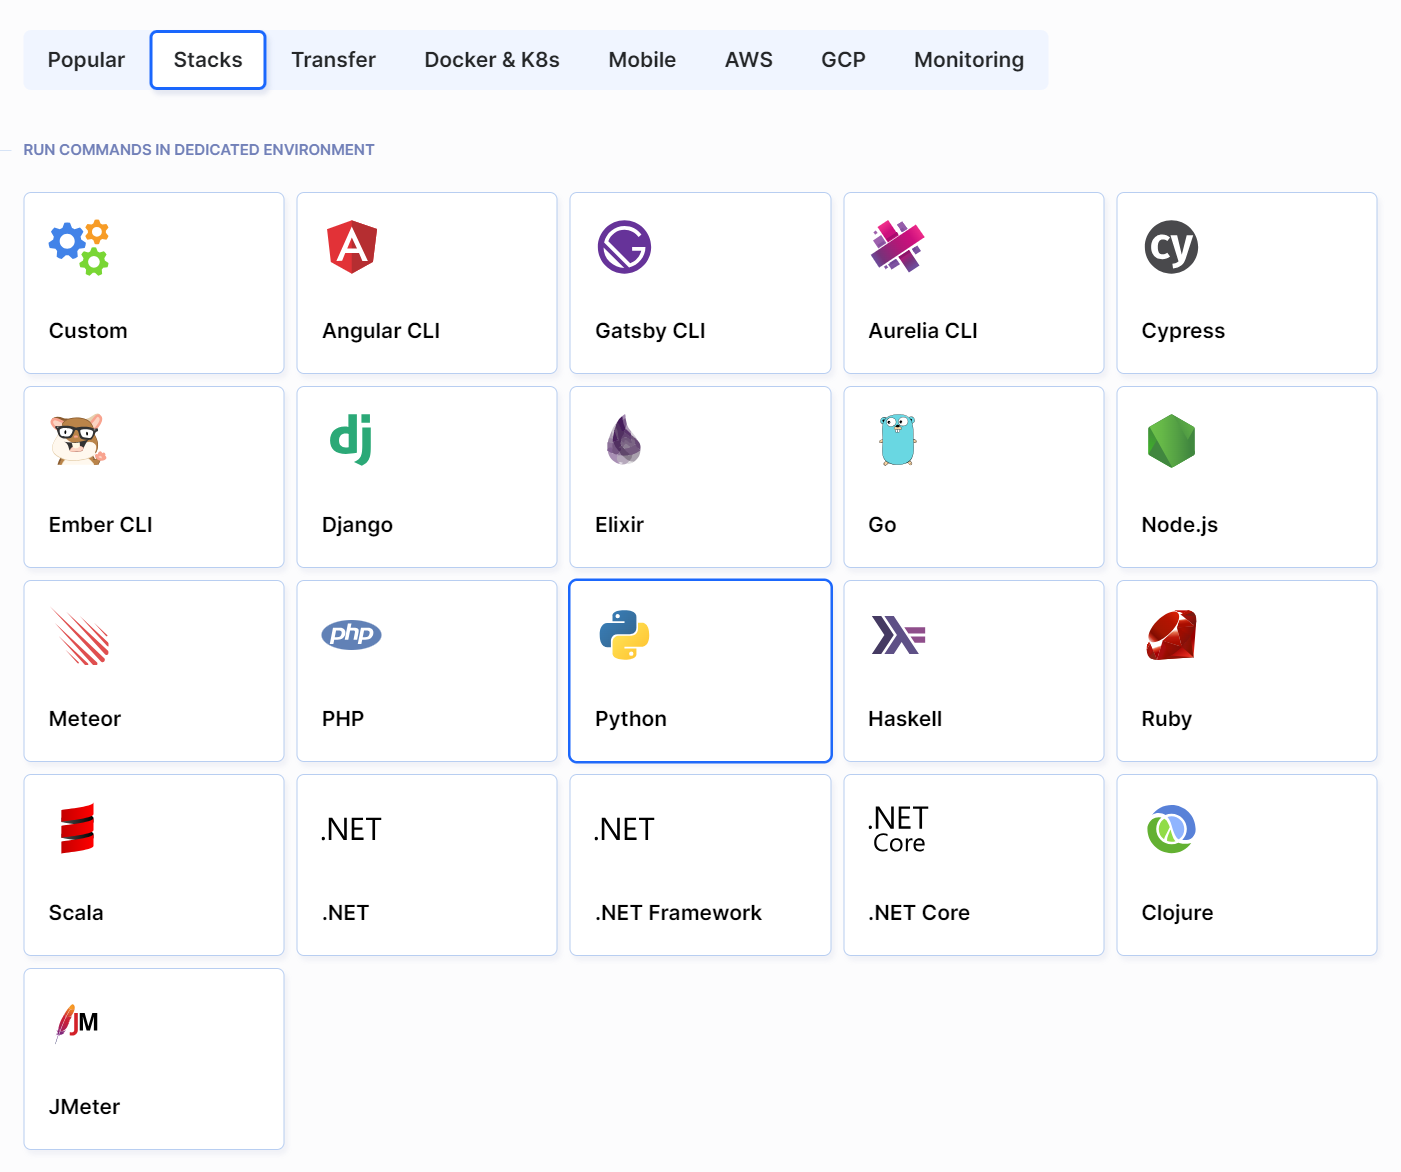Open the Mobile tab

coord(642,60)
